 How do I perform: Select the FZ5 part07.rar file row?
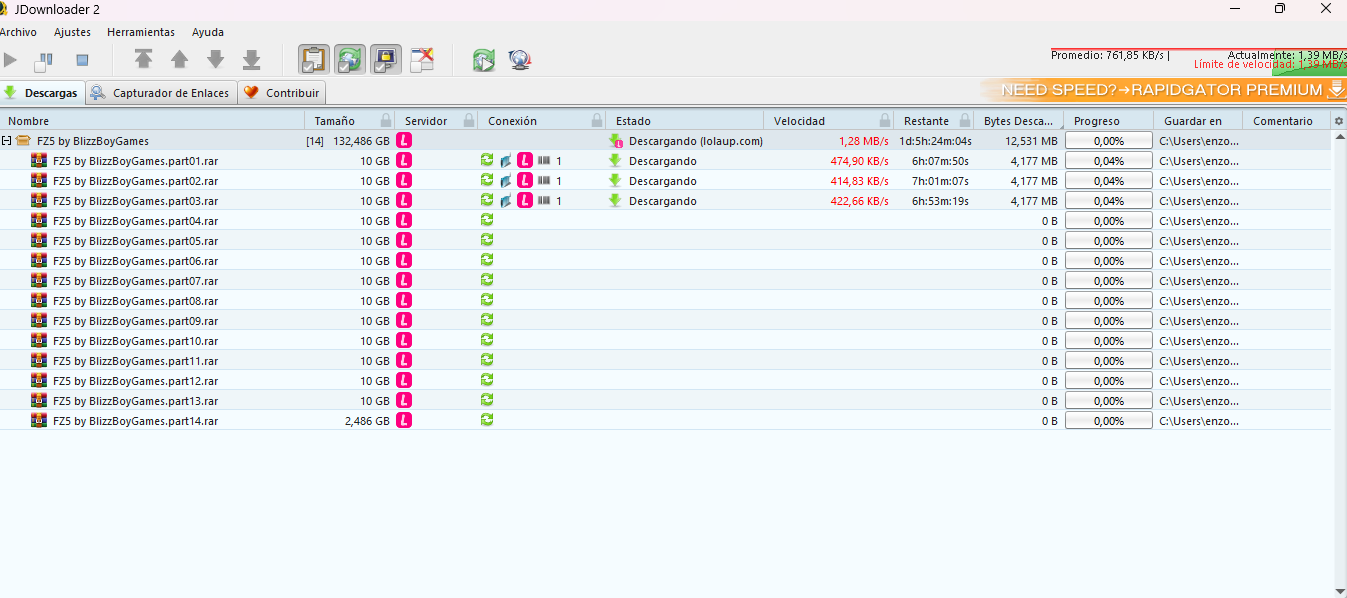135,281
